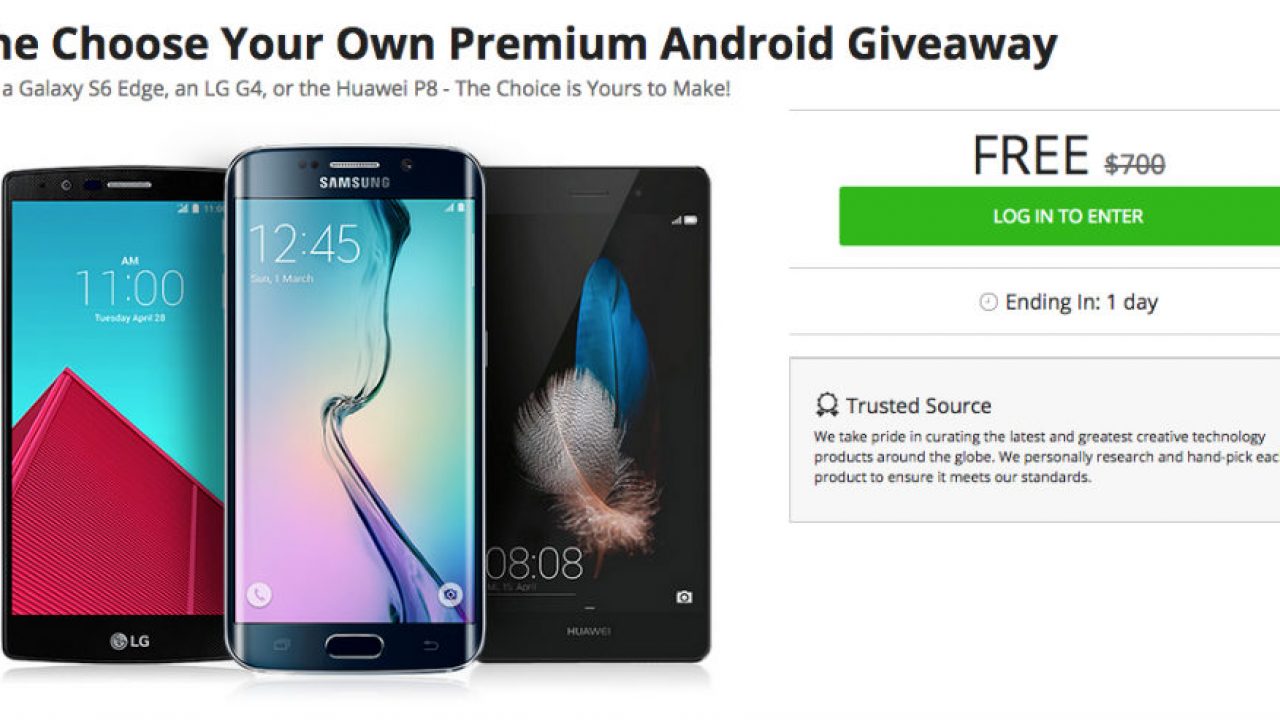Click the LOG IN TO ENTER button
1280x720 pixels.
click(x=1067, y=216)
